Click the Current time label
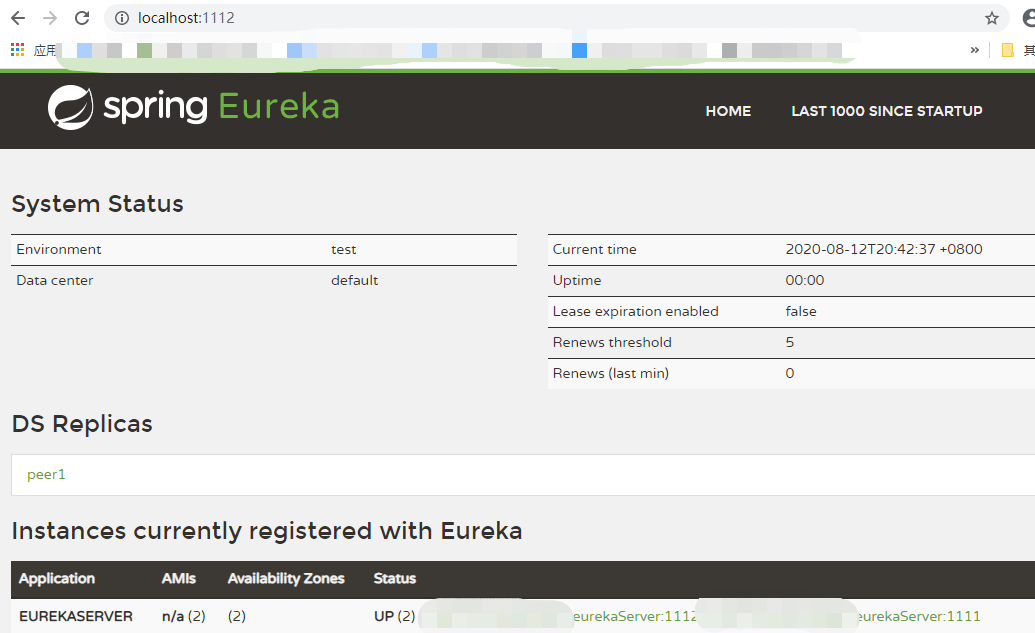The width and height of the screenshot is (1035, 633). [x=594, y=250]
